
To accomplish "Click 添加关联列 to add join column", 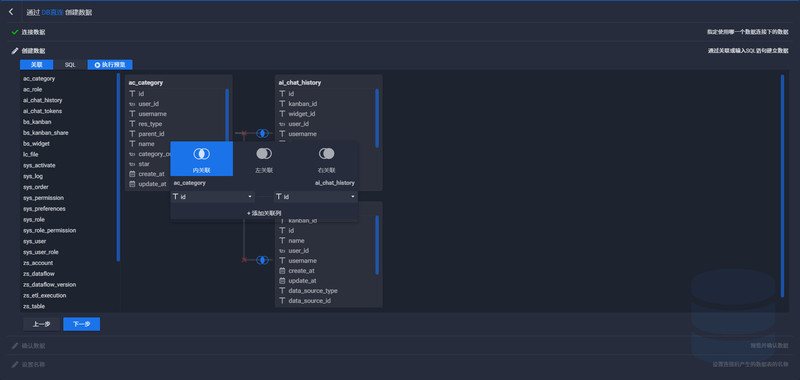I will (264, 213).
